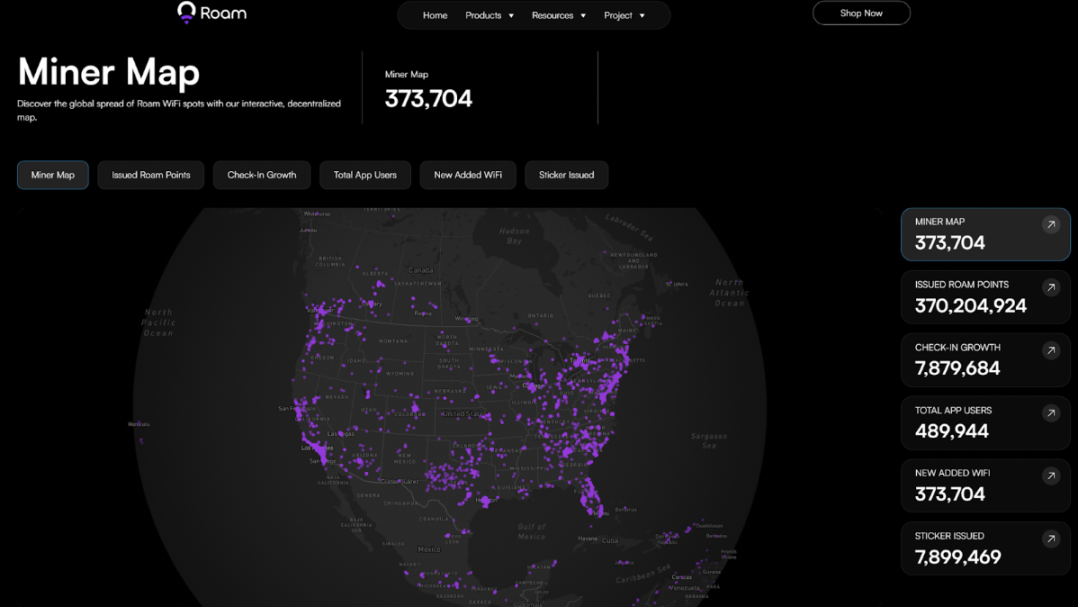Select the Miner Map 373,704 side card

[x=985, y=234]
